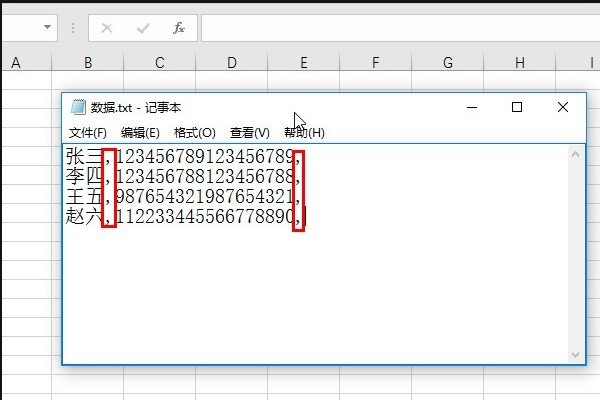Select column G header in Excel

click(447, 62)
